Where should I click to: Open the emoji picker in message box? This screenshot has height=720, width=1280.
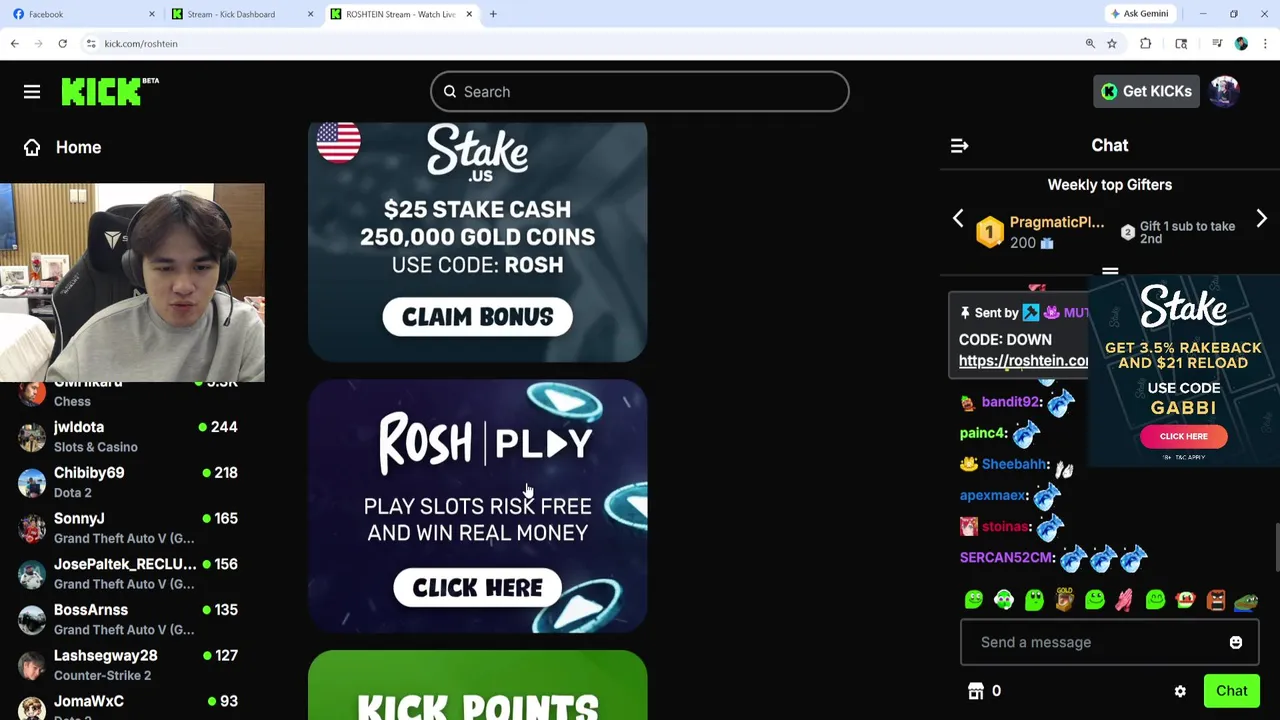coord(1236,643)
